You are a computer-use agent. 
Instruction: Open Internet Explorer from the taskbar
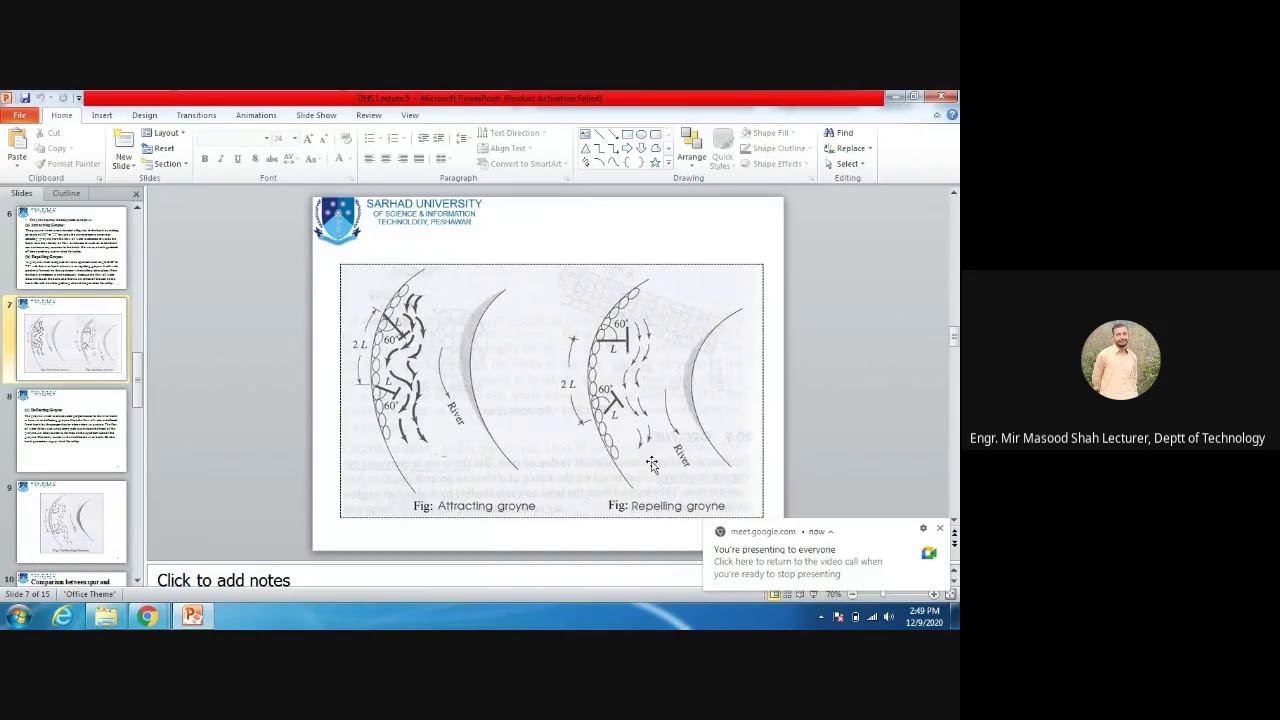(x=62, y=617)
